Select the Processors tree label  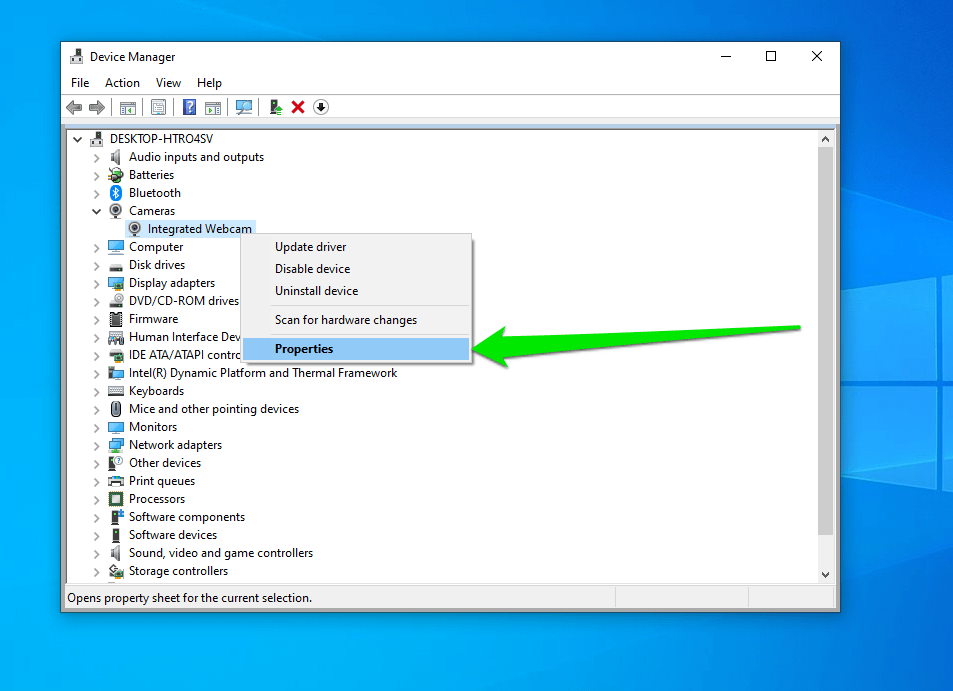tap(157, 499)
